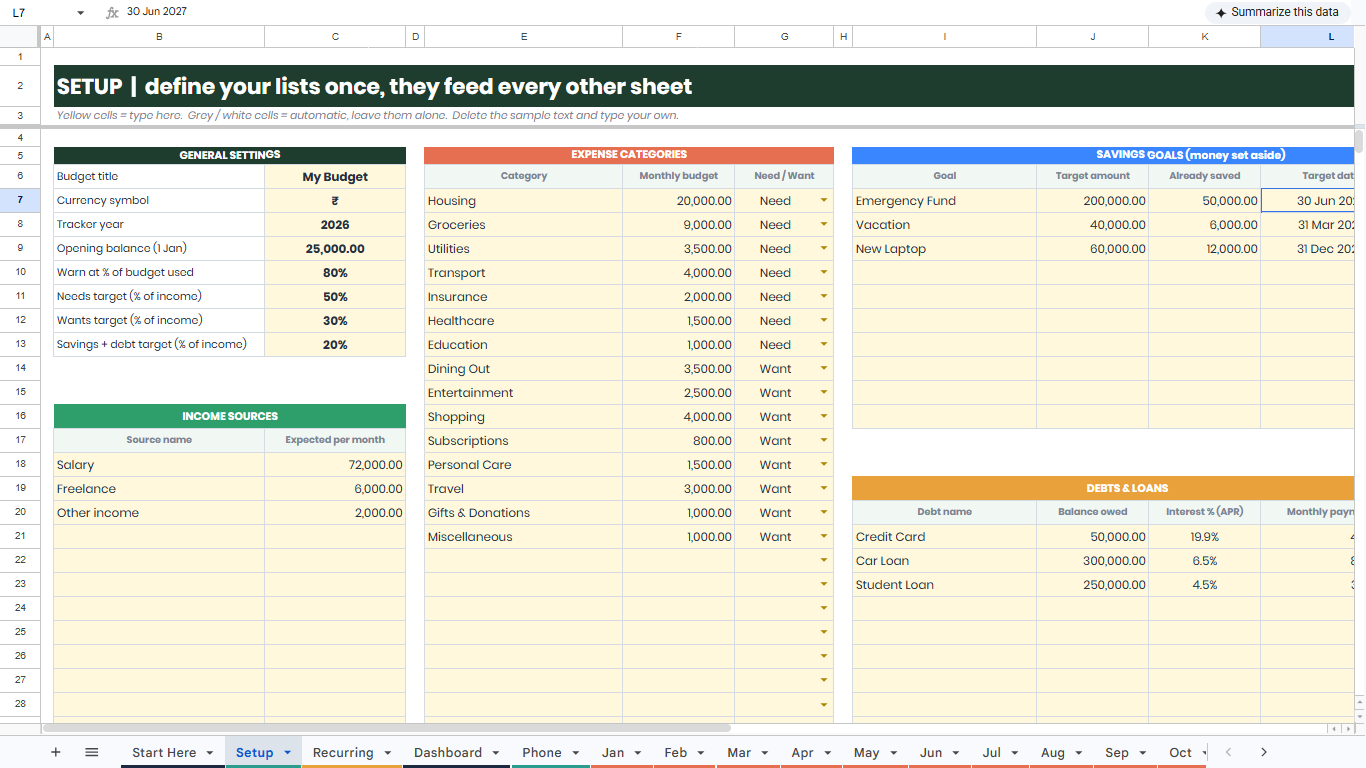Click the formula bar showing 30 Jun 2027

click(660, 12)
